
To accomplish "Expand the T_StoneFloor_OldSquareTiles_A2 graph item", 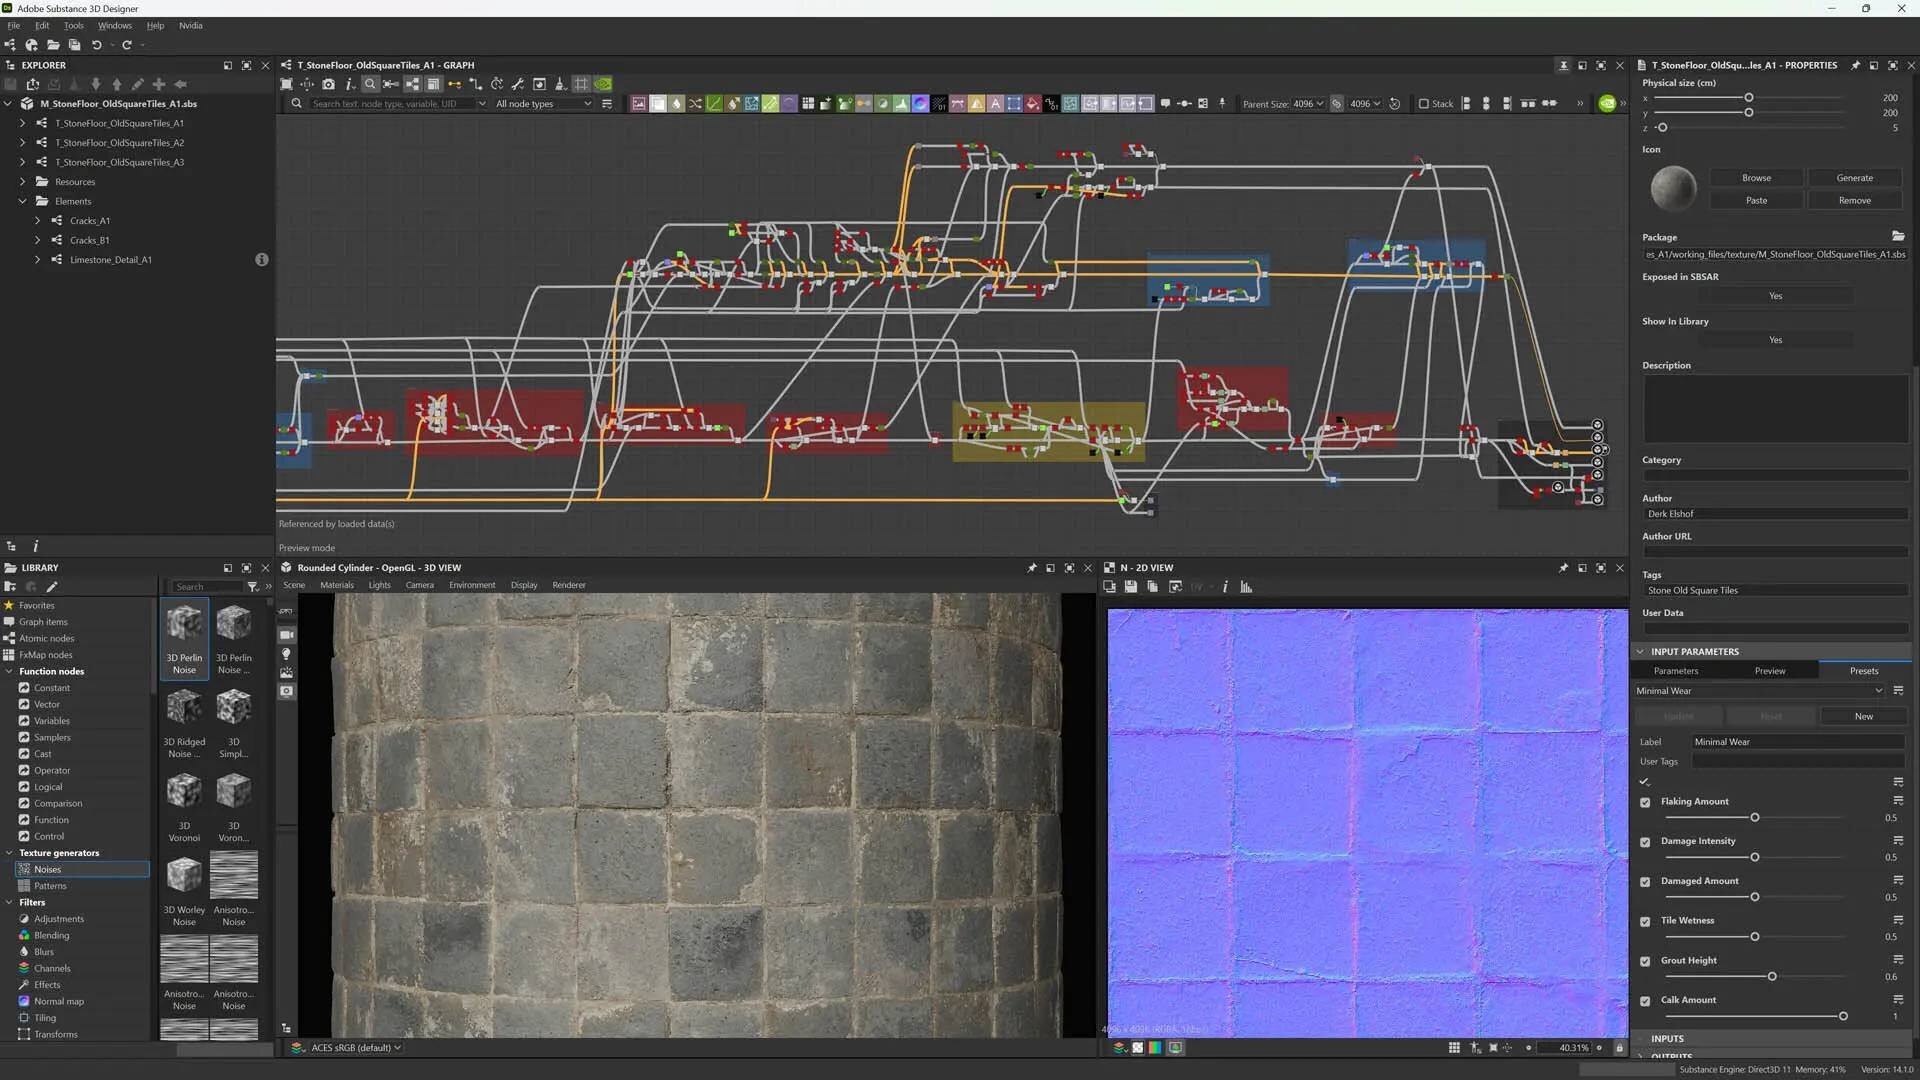I will pos(22,143).
